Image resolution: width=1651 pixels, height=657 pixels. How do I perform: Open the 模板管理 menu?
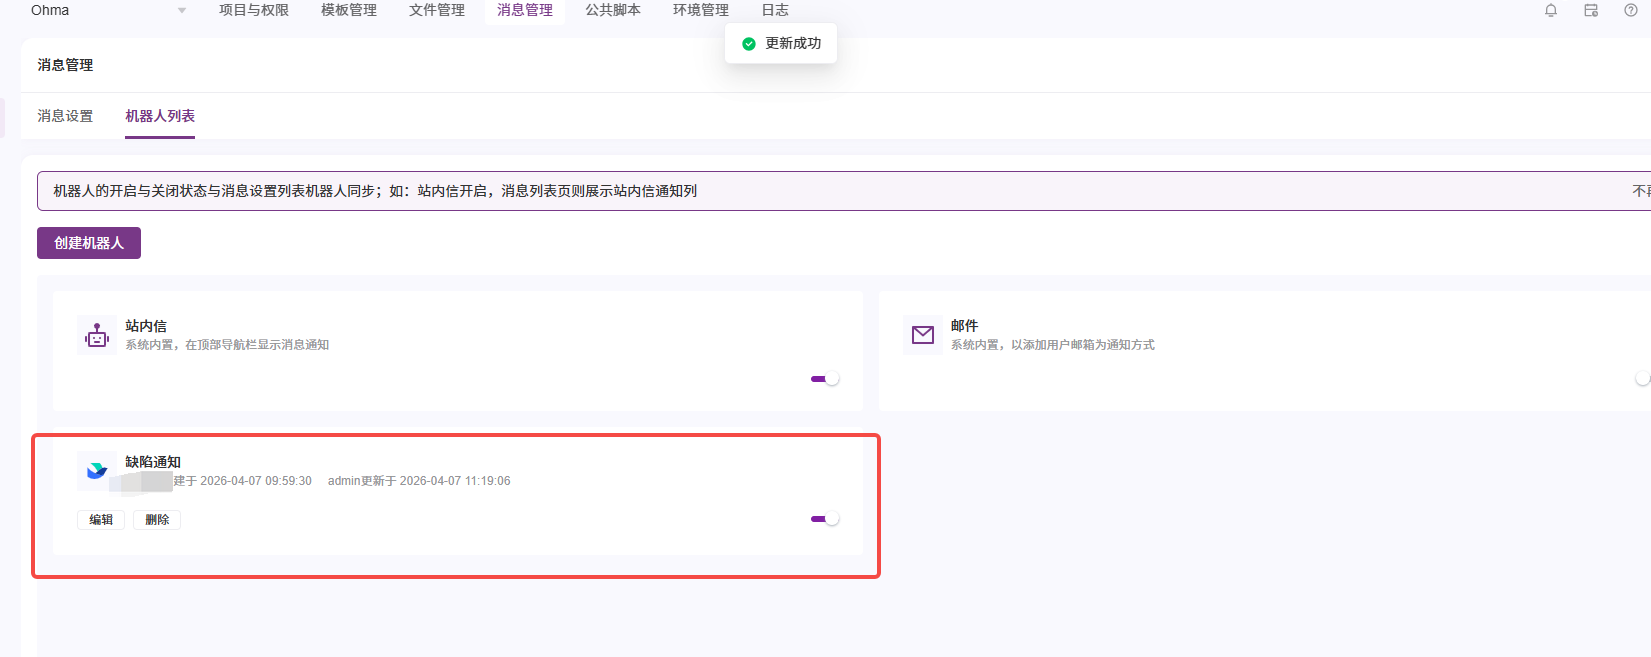[x=349, y=10]
